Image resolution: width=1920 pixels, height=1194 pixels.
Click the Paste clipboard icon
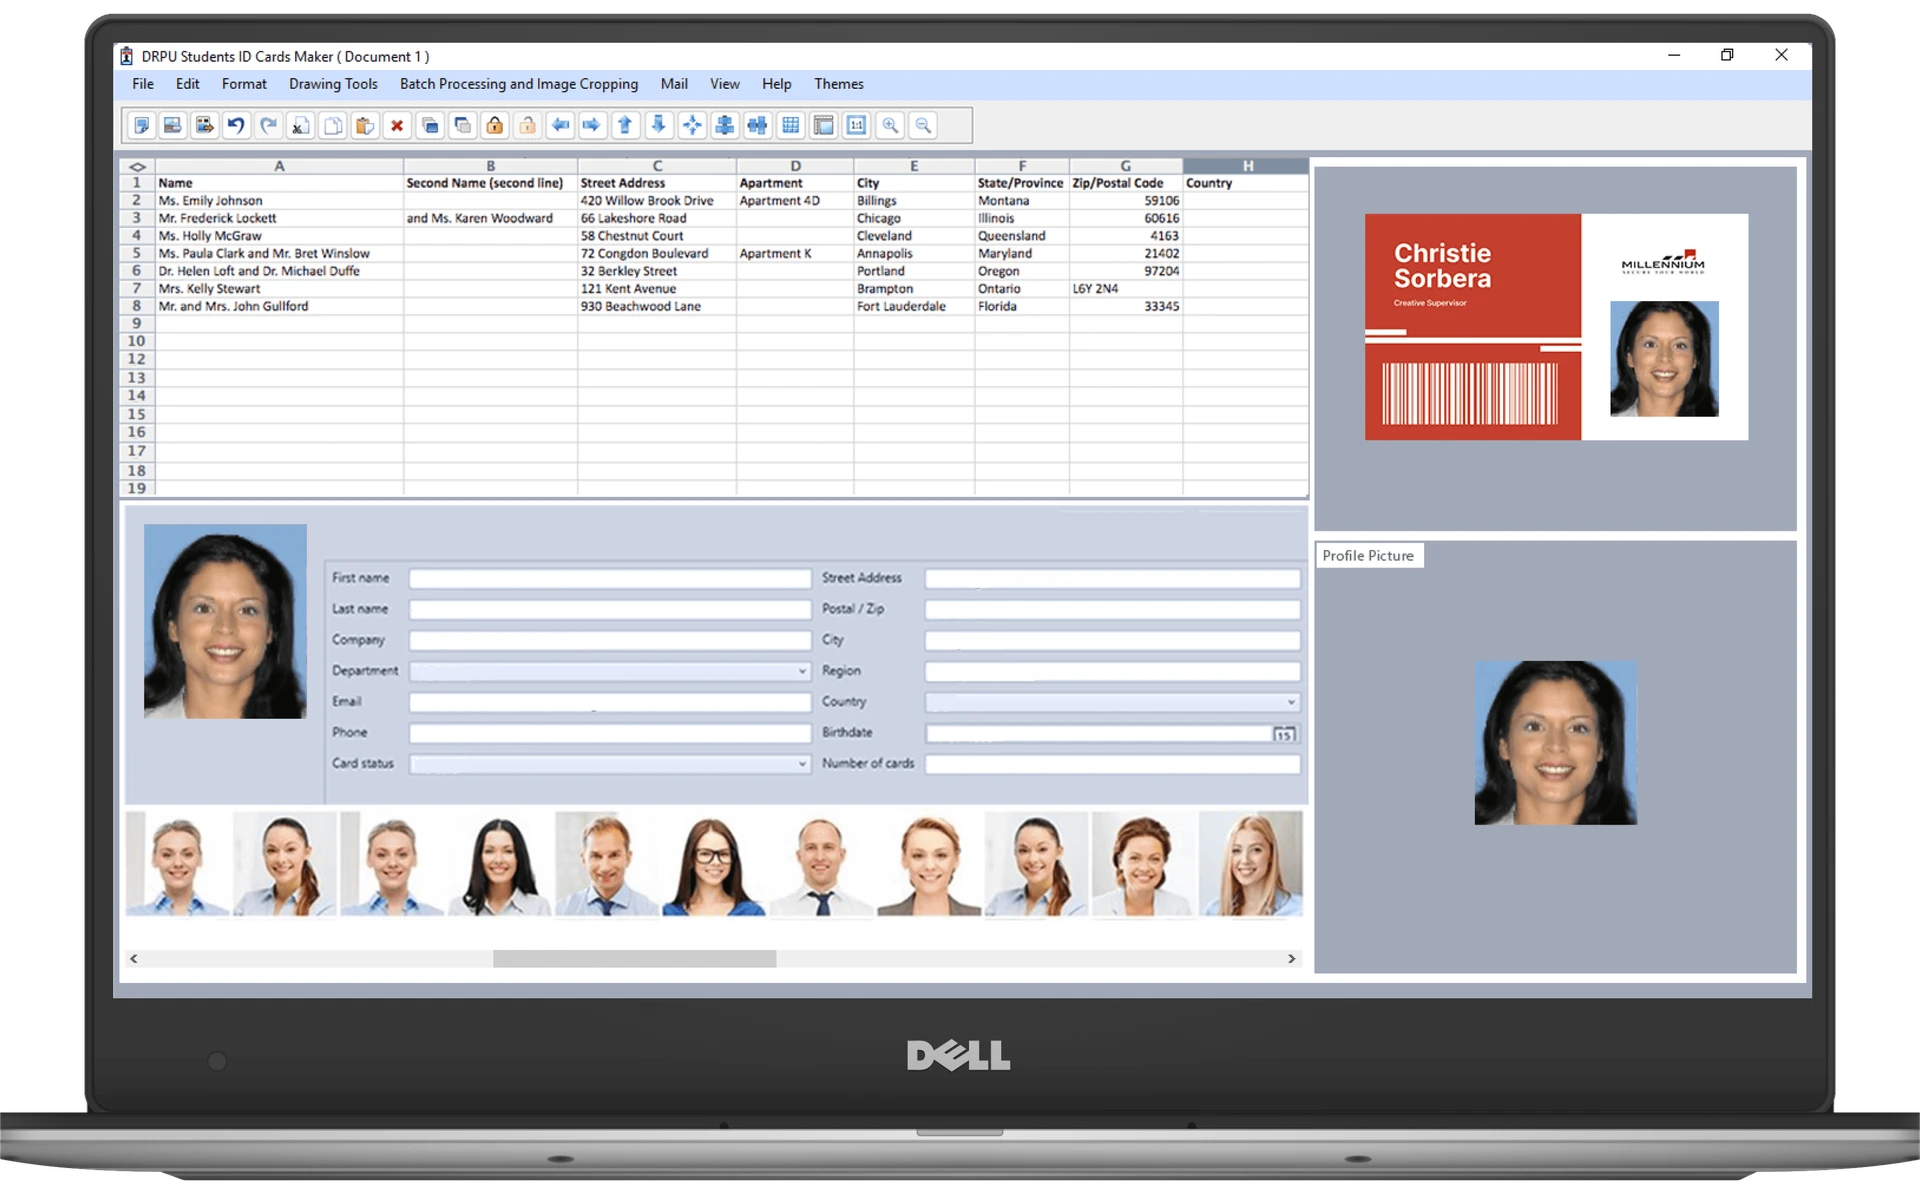(365, 125)
